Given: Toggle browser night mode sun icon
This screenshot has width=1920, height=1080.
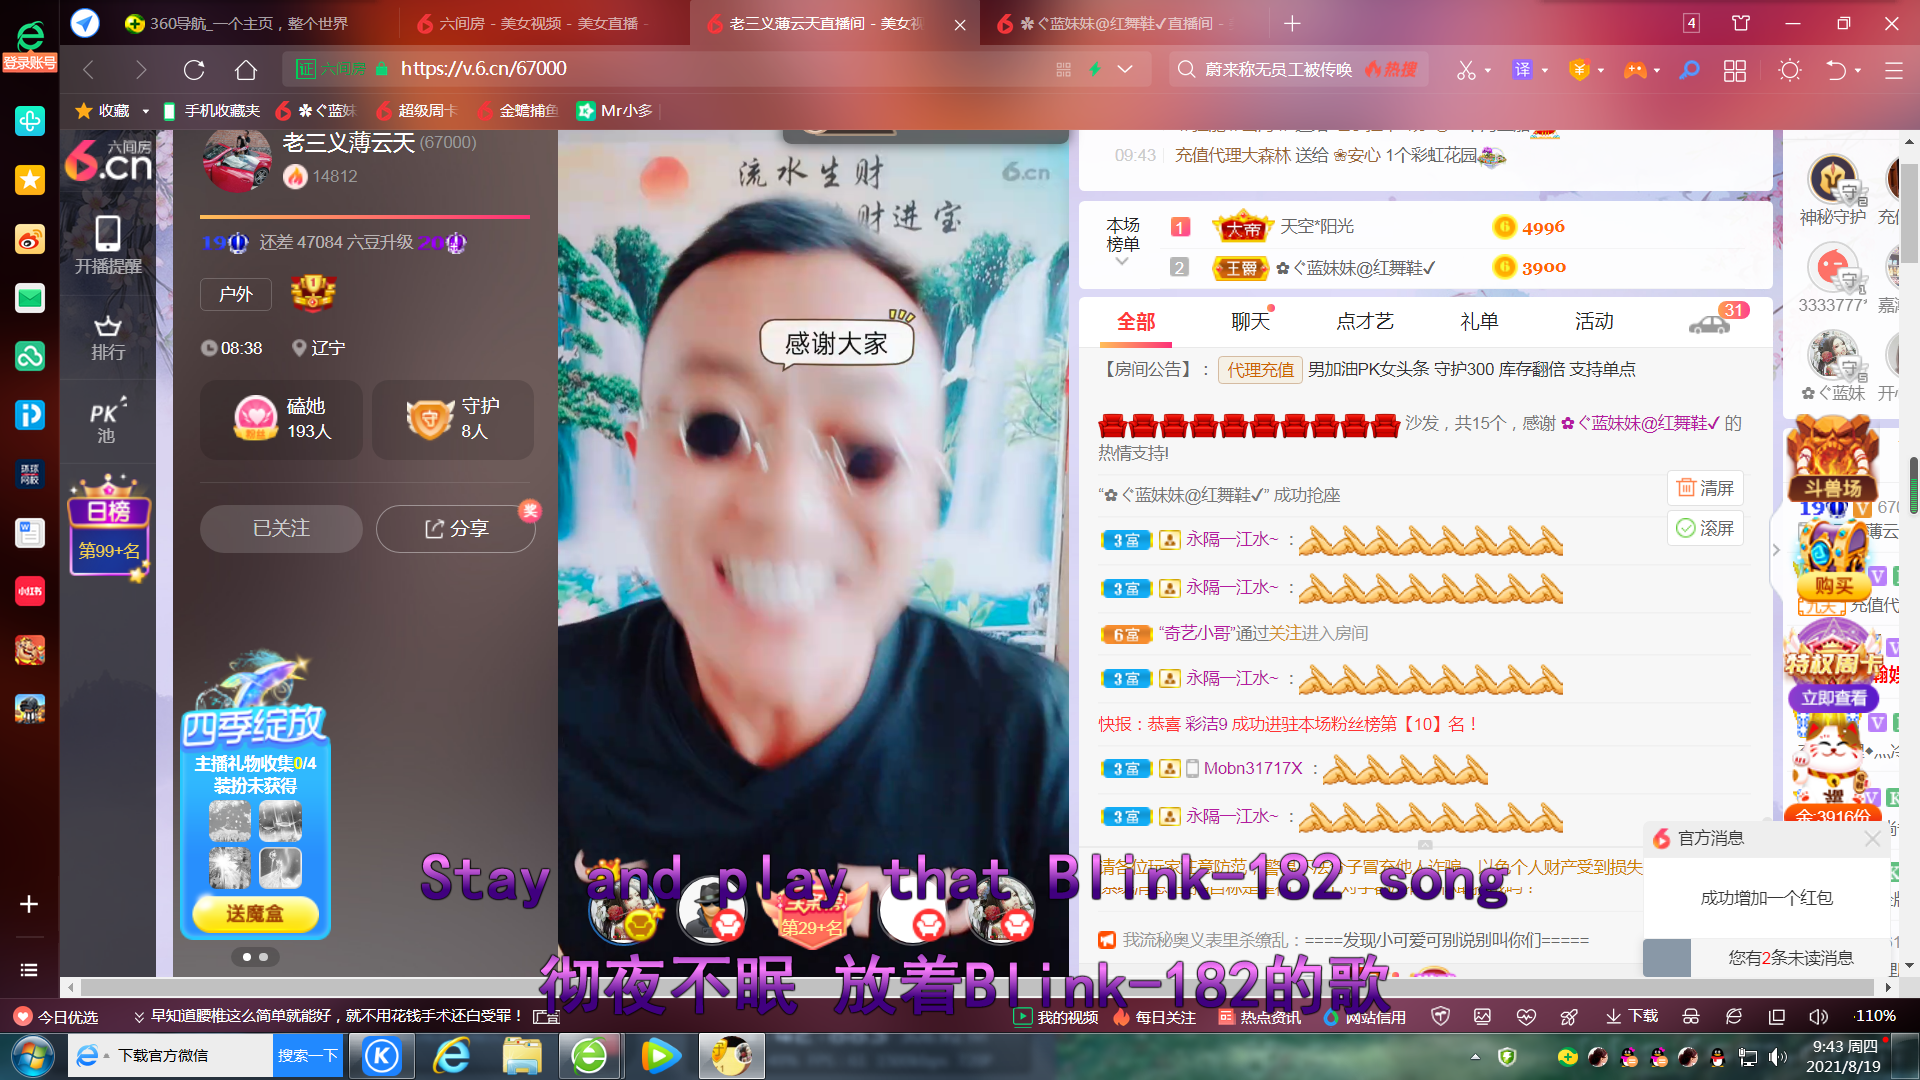Looking at the screenshot, I should pyautogui.click(x=1790, y=70).
